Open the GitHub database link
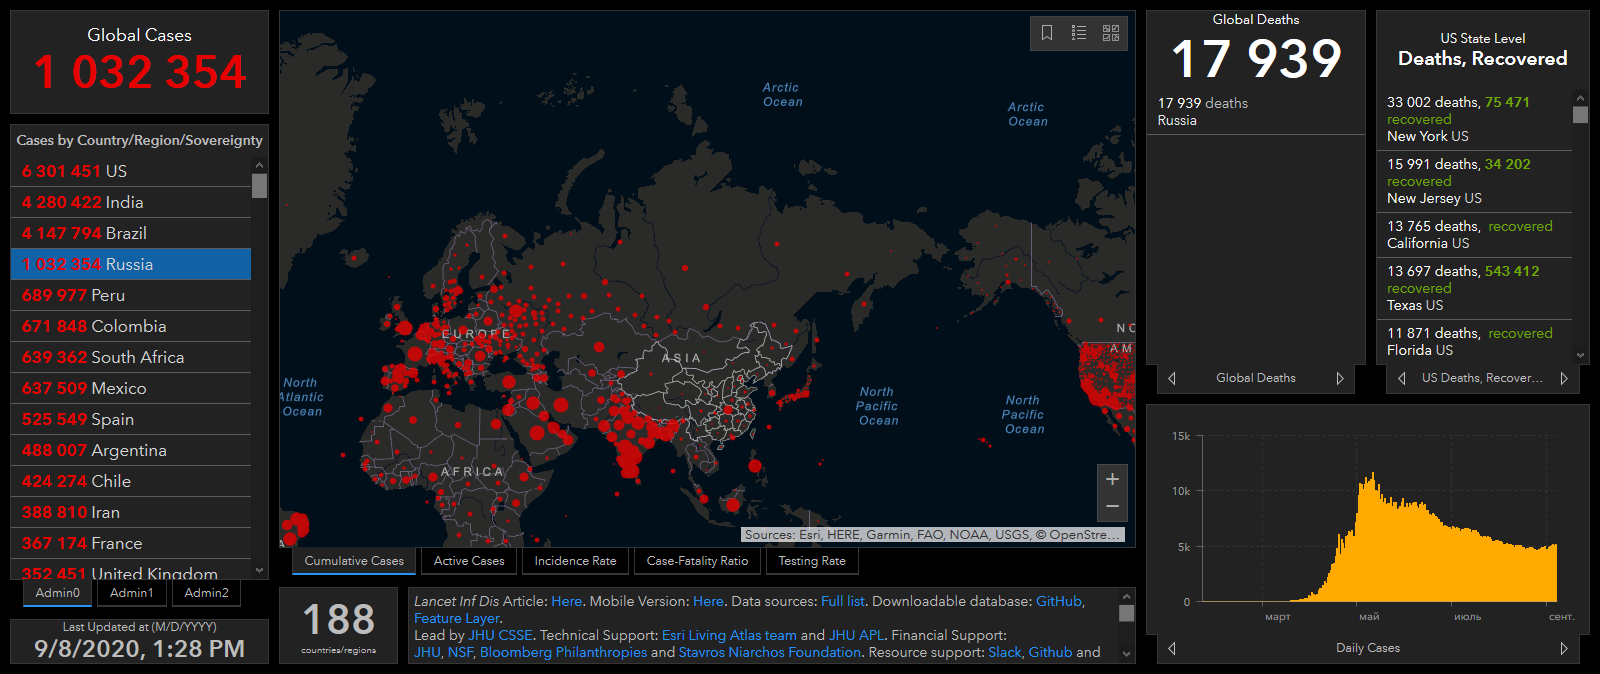The width and height of the screenshot is (1600, 674). tap(1058, 601)
